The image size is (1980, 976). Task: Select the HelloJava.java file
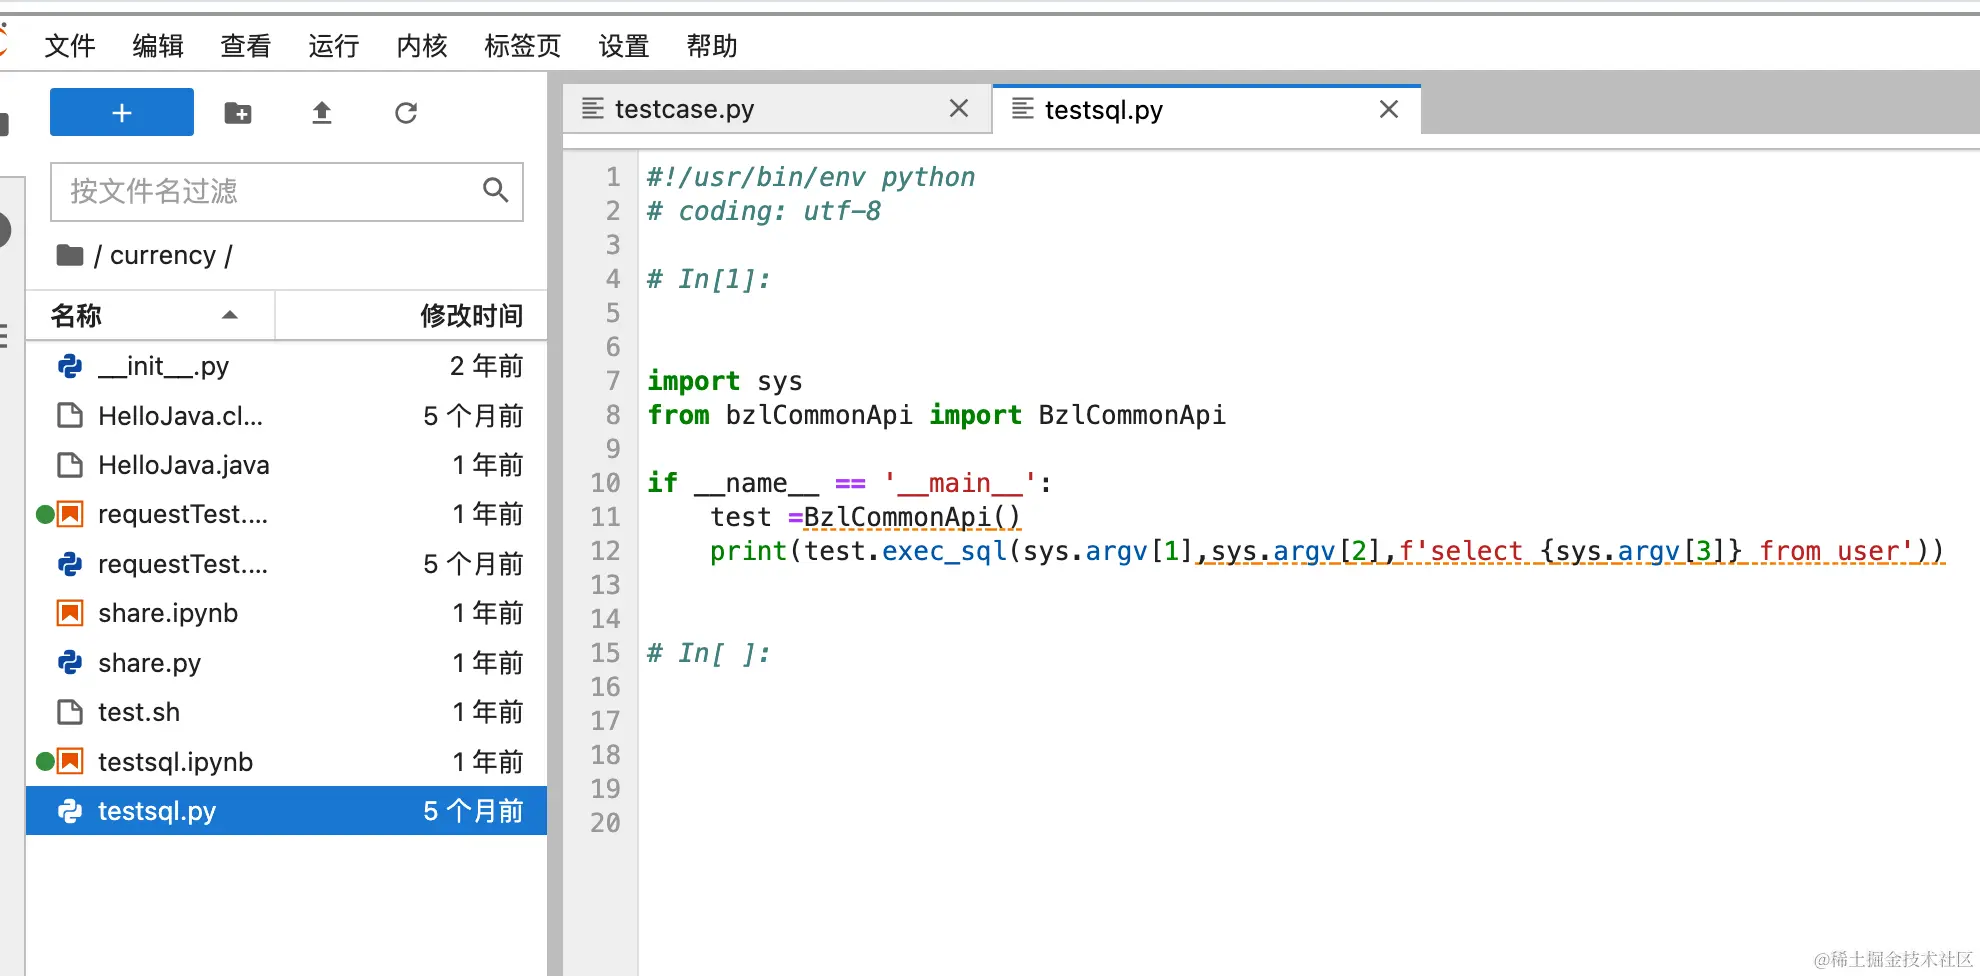pyautogui.click(x=287, y=465)
